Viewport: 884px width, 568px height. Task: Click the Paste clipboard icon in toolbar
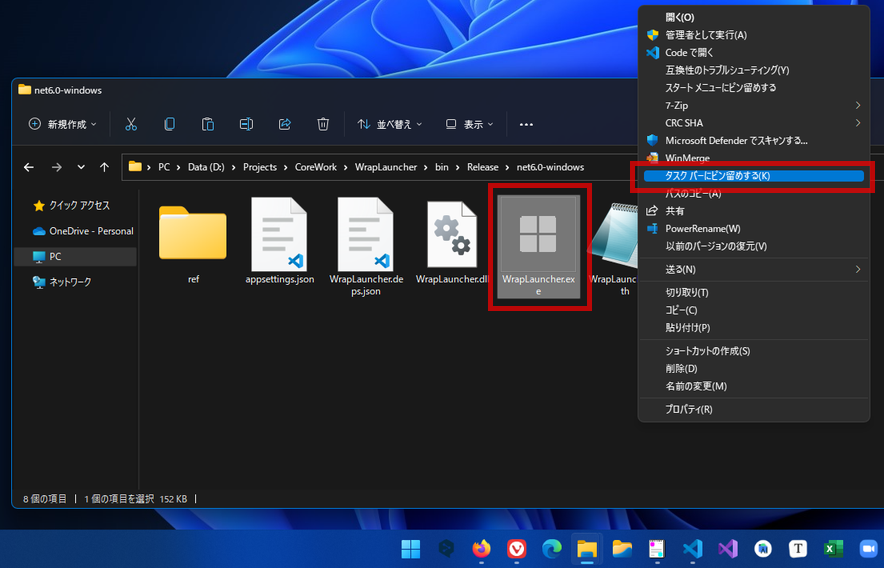208,124
